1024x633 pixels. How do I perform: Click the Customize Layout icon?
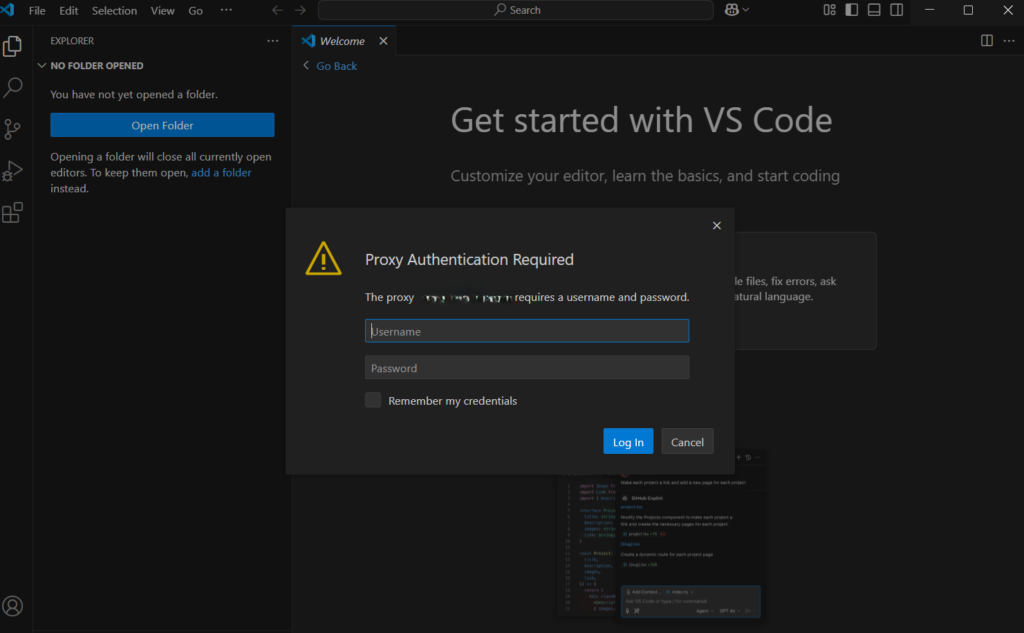click(830, 10)
